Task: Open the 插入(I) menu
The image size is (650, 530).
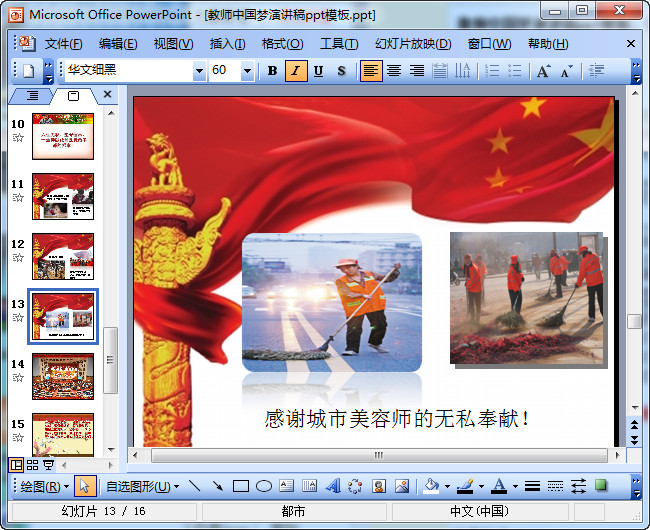Action: coord(227,44)
